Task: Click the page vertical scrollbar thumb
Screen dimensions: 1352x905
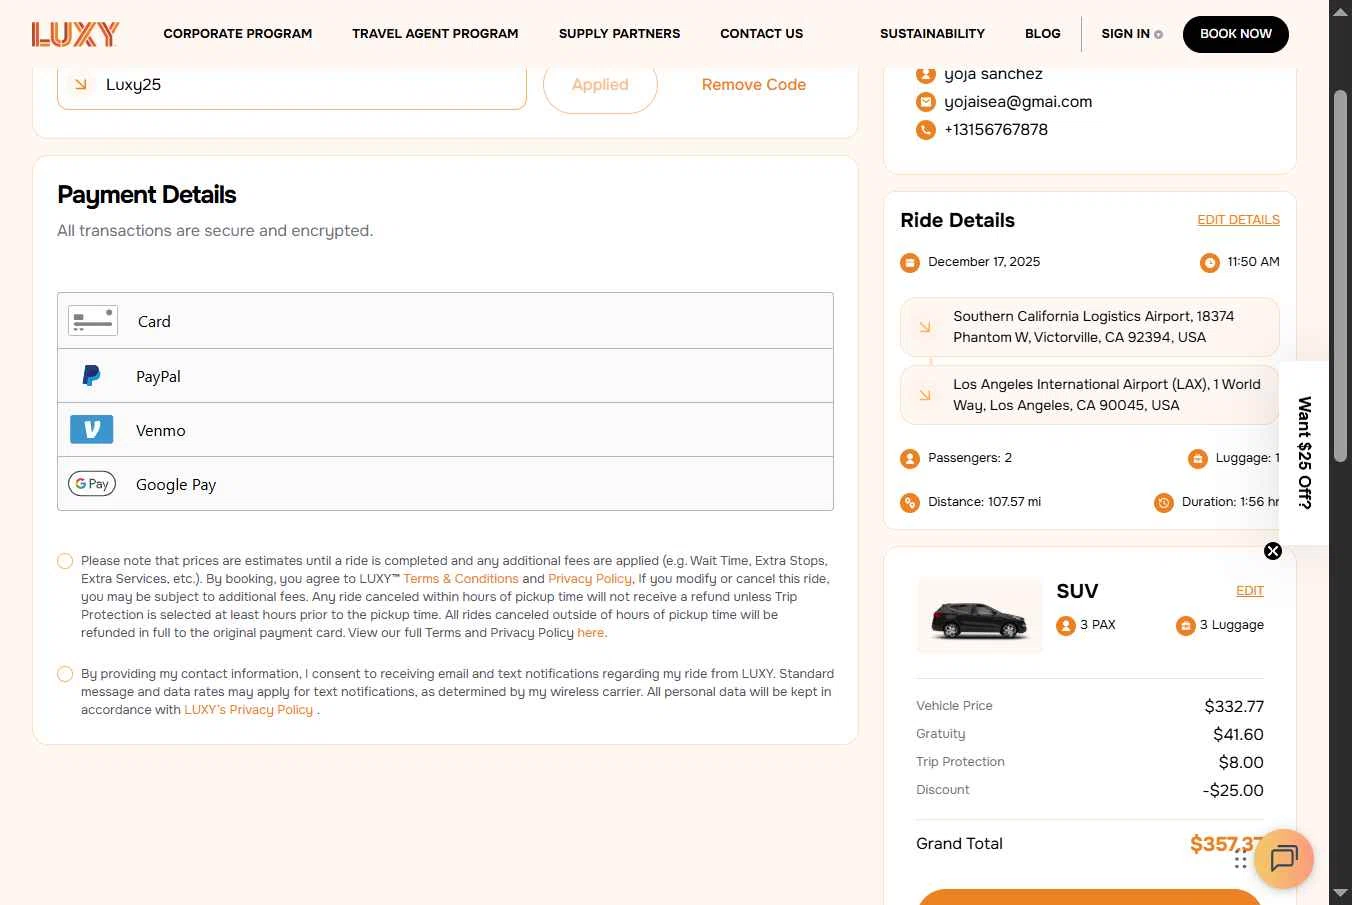Action: click(1341, 276)
